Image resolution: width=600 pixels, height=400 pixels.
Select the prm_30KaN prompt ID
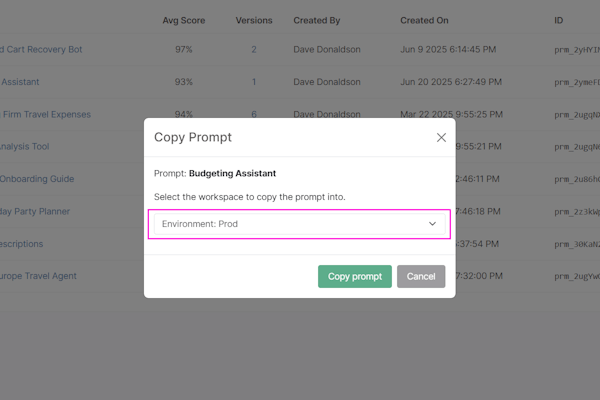point(577,244)
